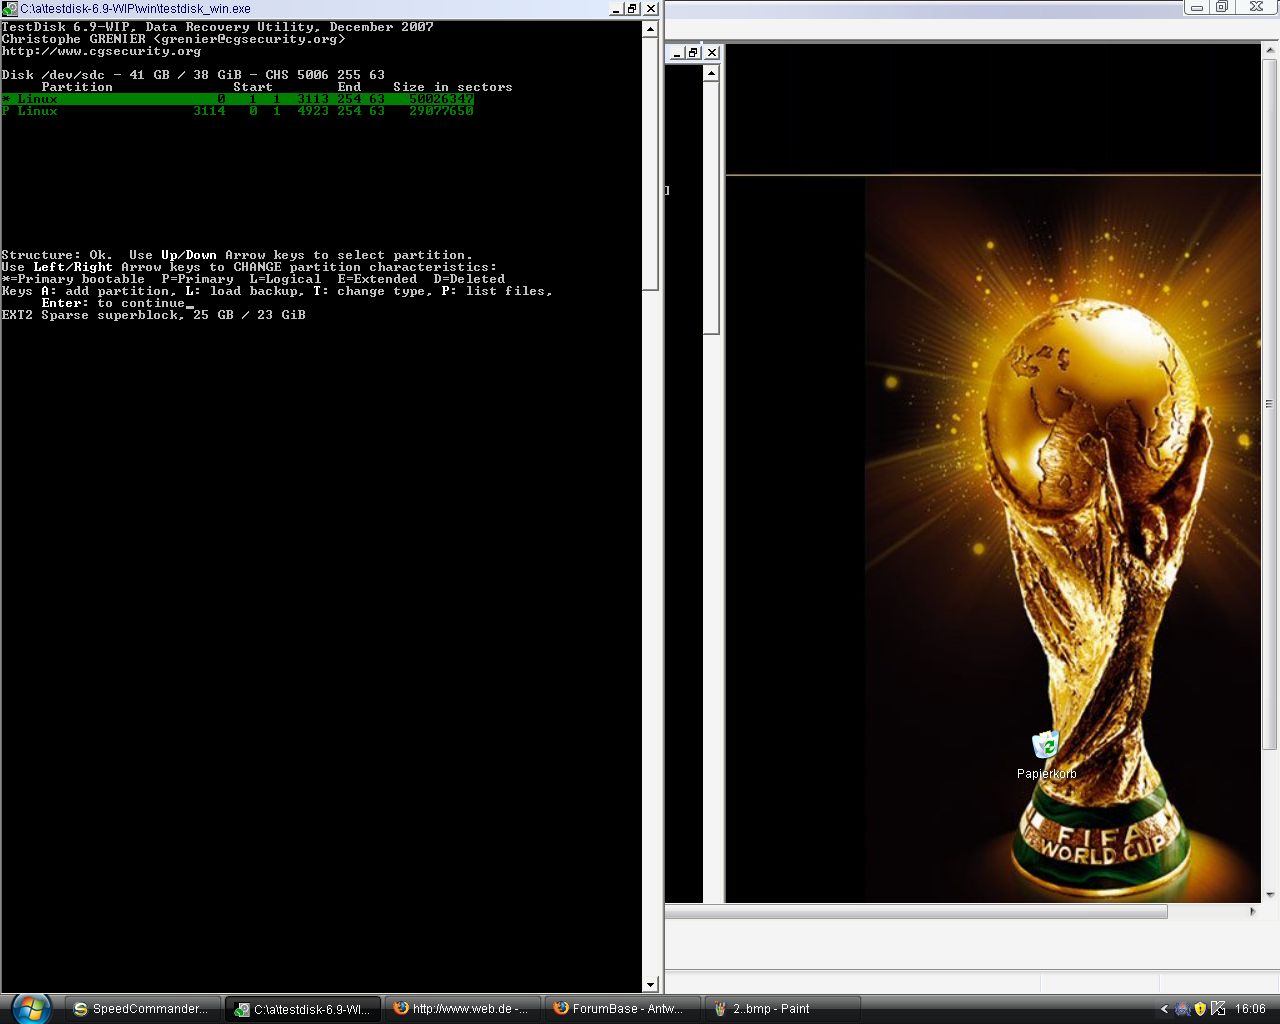Select the highlighted '* Linux' partition row
The width and height of the screenshot is (1280, 1024).
(x=237, y=99)
